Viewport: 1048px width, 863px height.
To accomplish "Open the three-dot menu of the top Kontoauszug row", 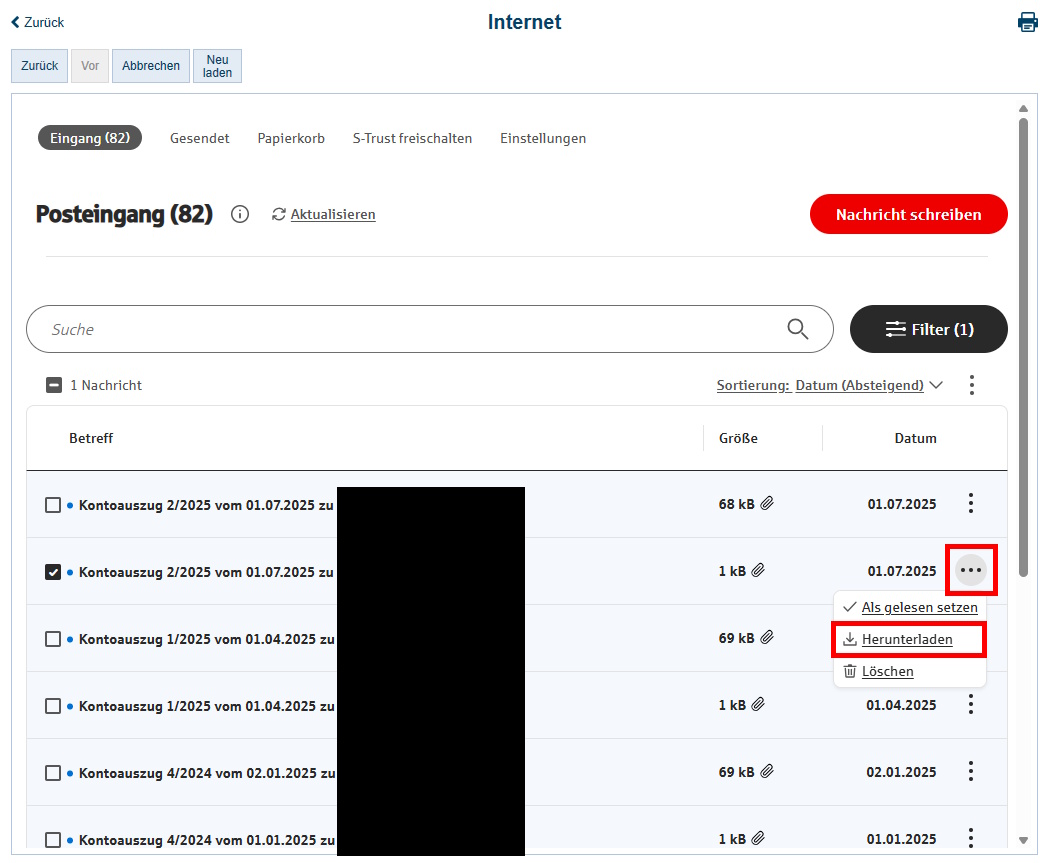I will click(x=970, y=503).
